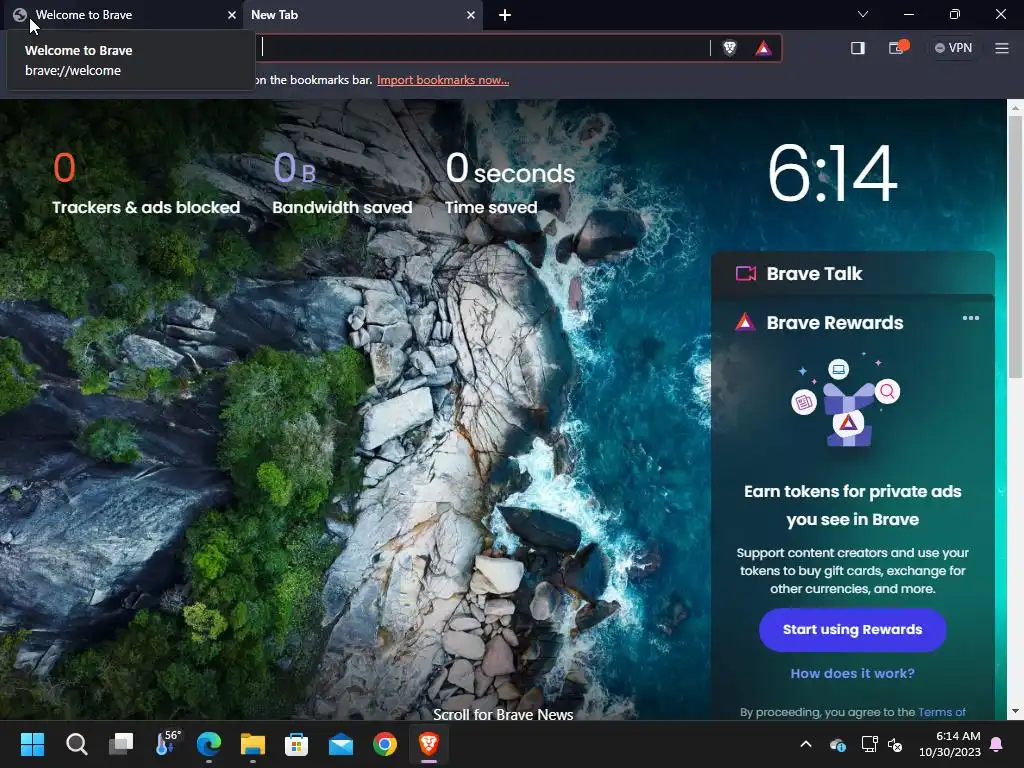
Task: Click scrollbar up arrow
Action: pos(1015,107)
